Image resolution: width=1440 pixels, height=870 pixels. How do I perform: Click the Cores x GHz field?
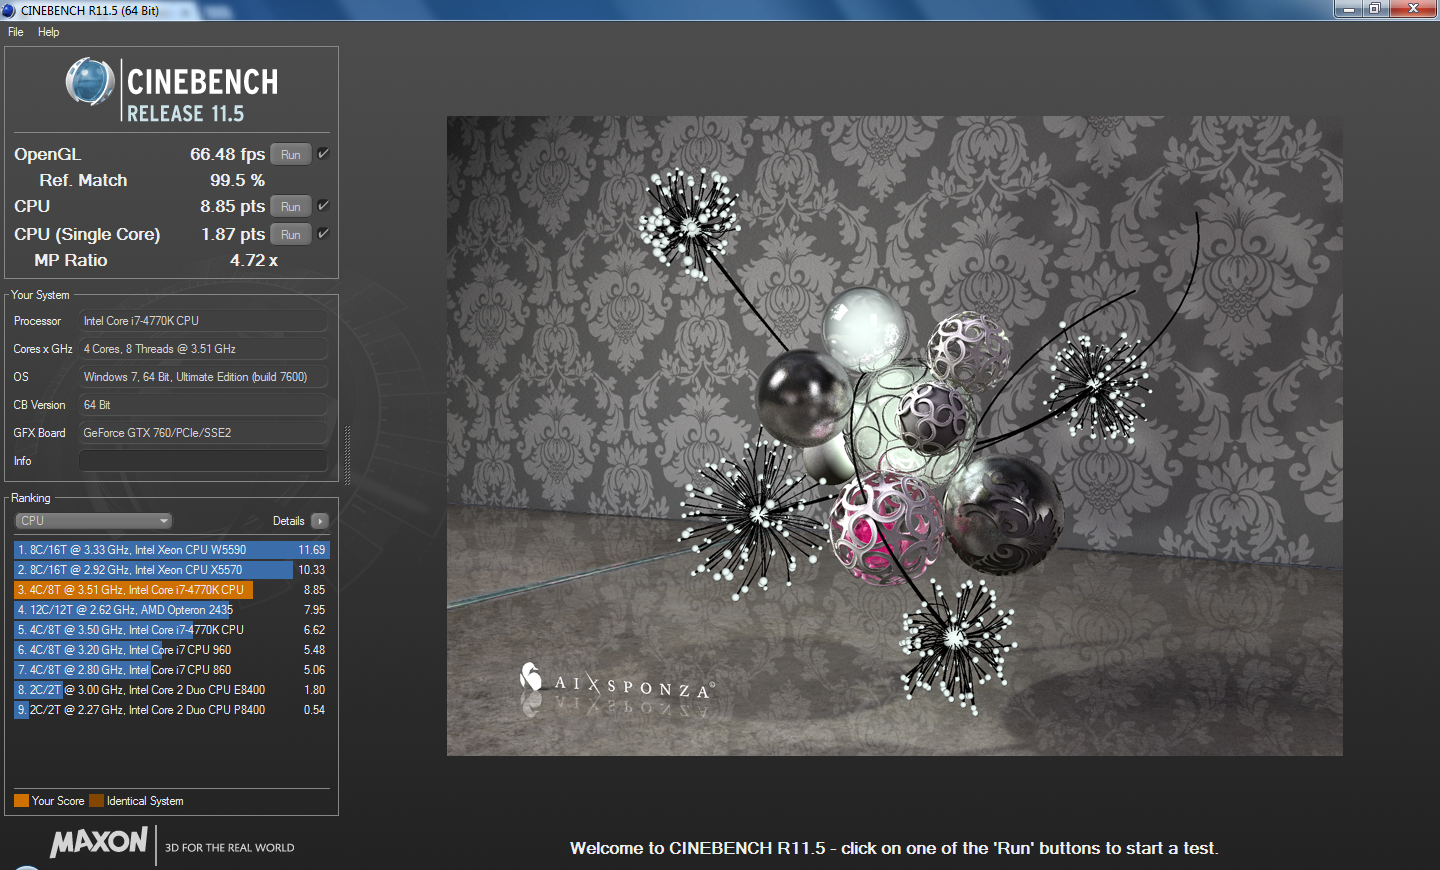point(203,349)
